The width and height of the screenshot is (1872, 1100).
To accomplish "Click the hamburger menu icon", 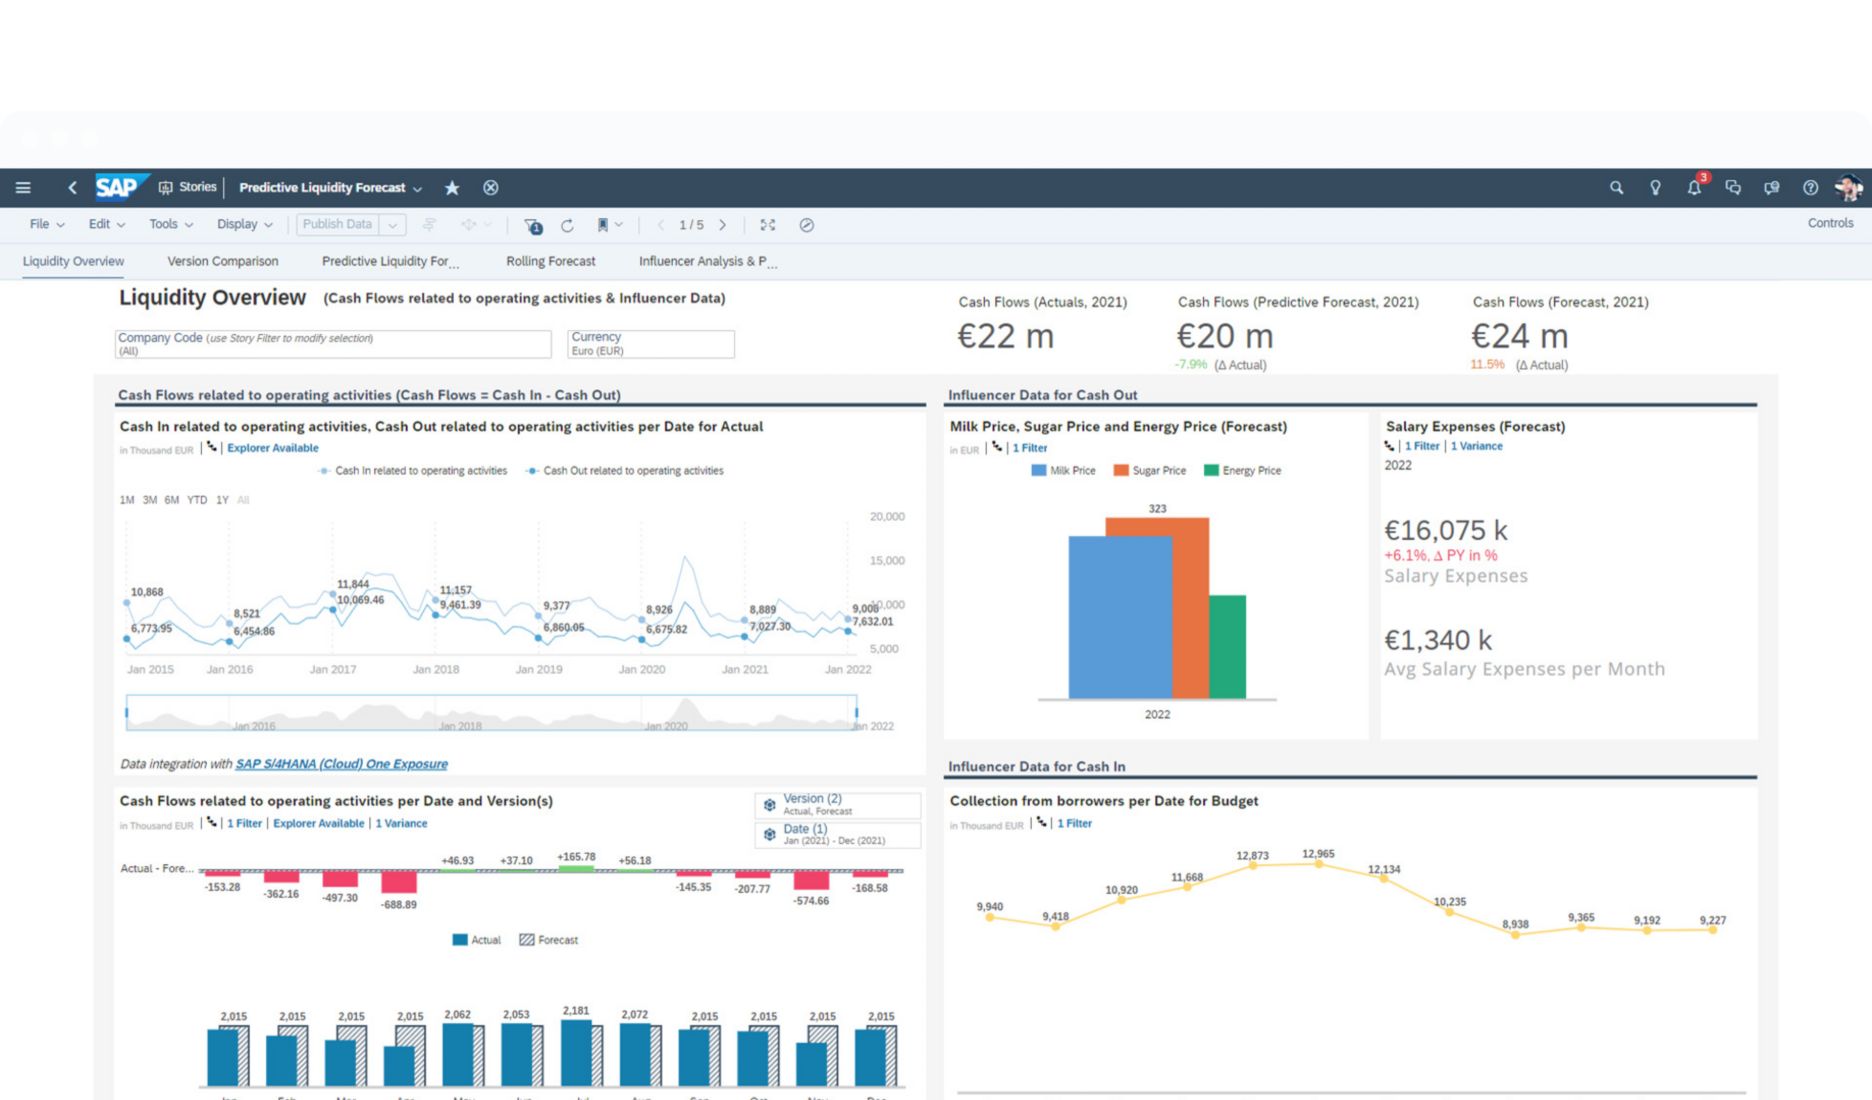I will click(x=22, y=187).
